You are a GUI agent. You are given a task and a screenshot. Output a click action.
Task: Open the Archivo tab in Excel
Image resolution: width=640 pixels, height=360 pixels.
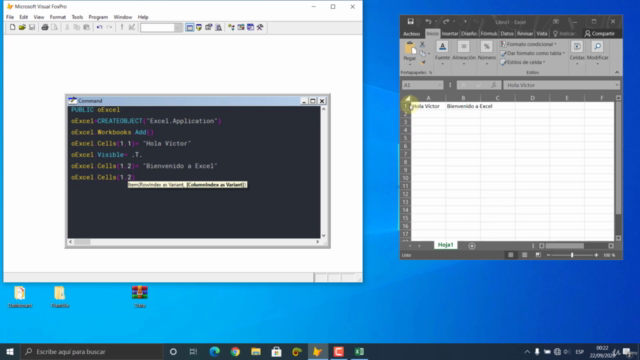tap(411, 33)
